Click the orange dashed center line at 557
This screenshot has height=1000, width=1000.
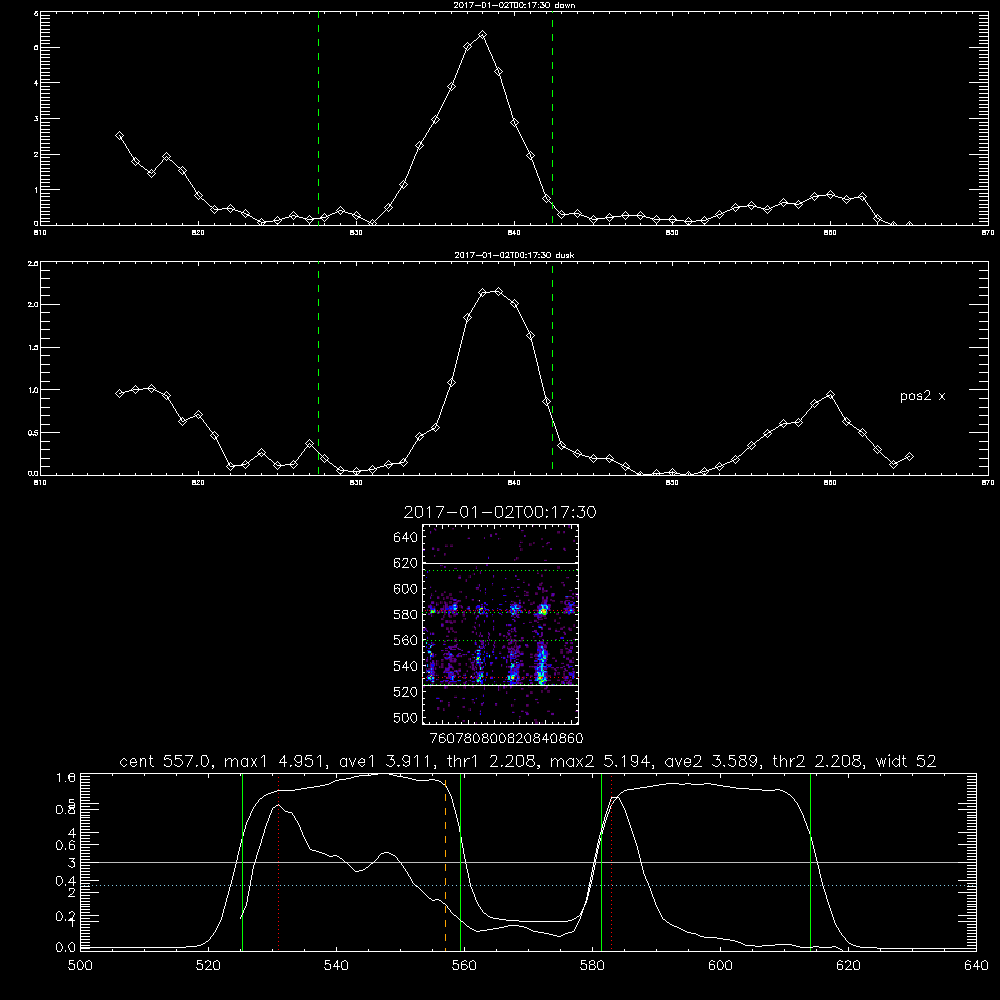tap(445, 864)
